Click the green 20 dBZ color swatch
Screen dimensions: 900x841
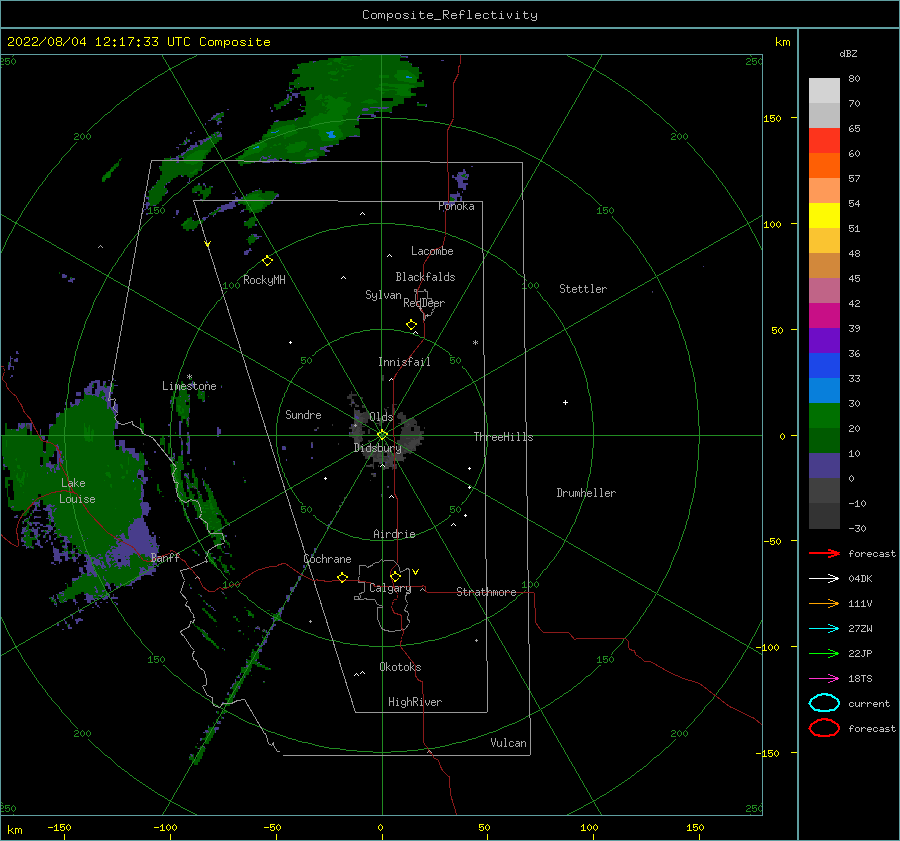(x=824, y=416)
